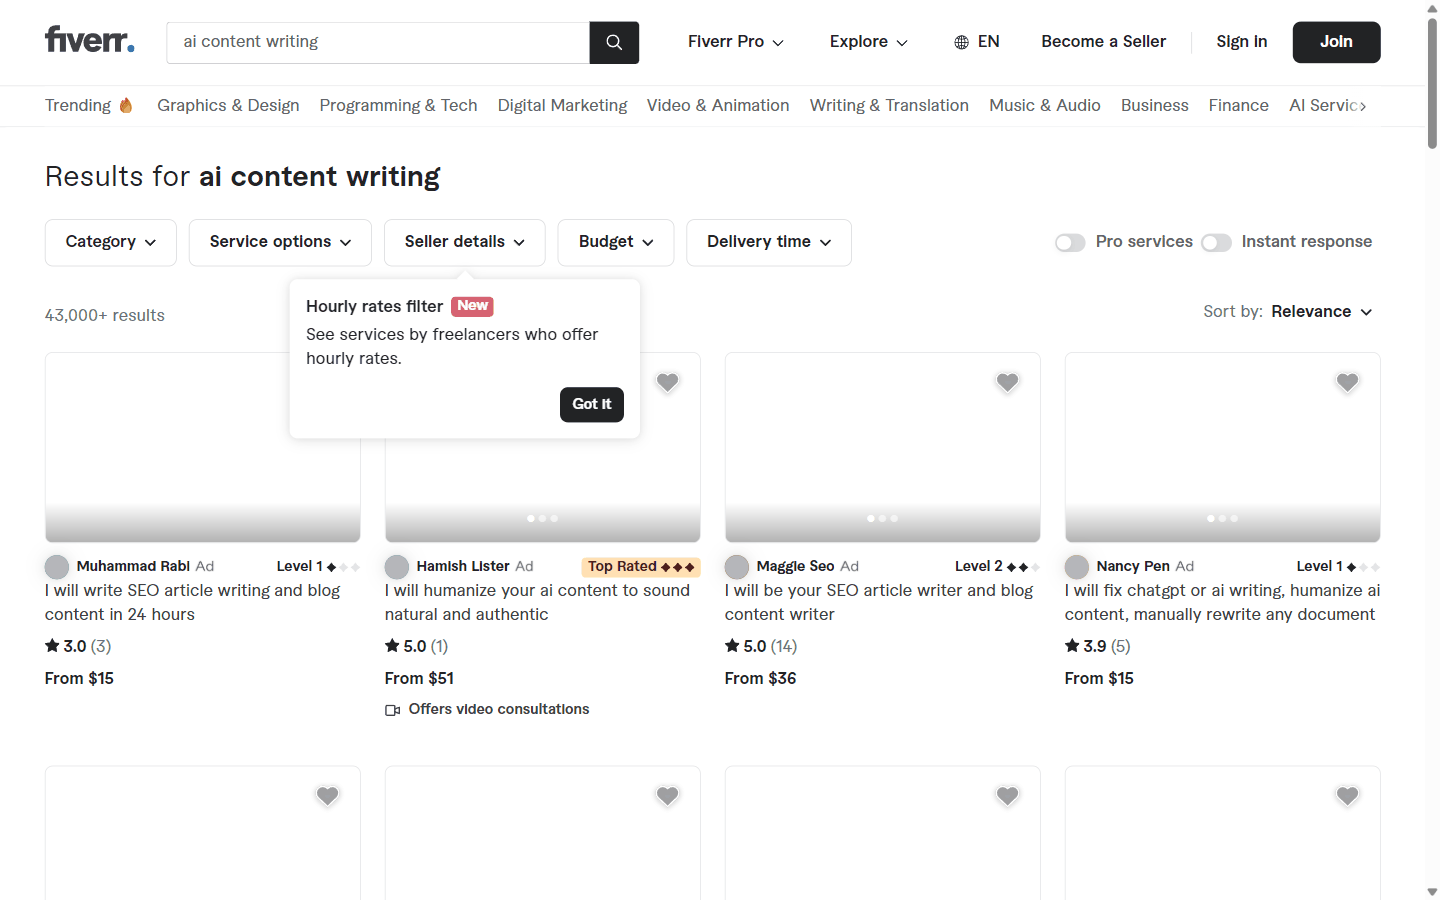
Task: Save Nancy Pen's gig with heart icon
Action: (x=1347, y=382)
